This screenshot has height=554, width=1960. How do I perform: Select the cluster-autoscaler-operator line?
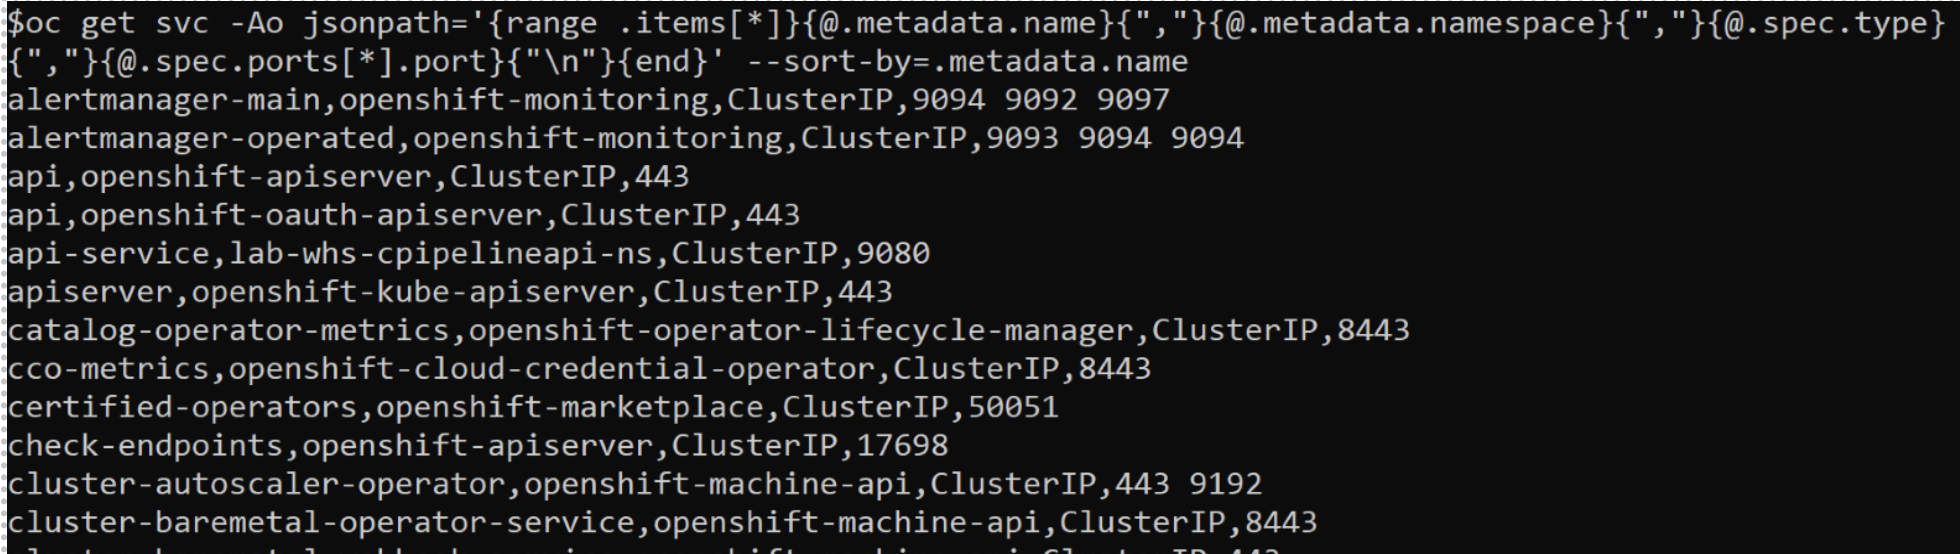[634, 484]
